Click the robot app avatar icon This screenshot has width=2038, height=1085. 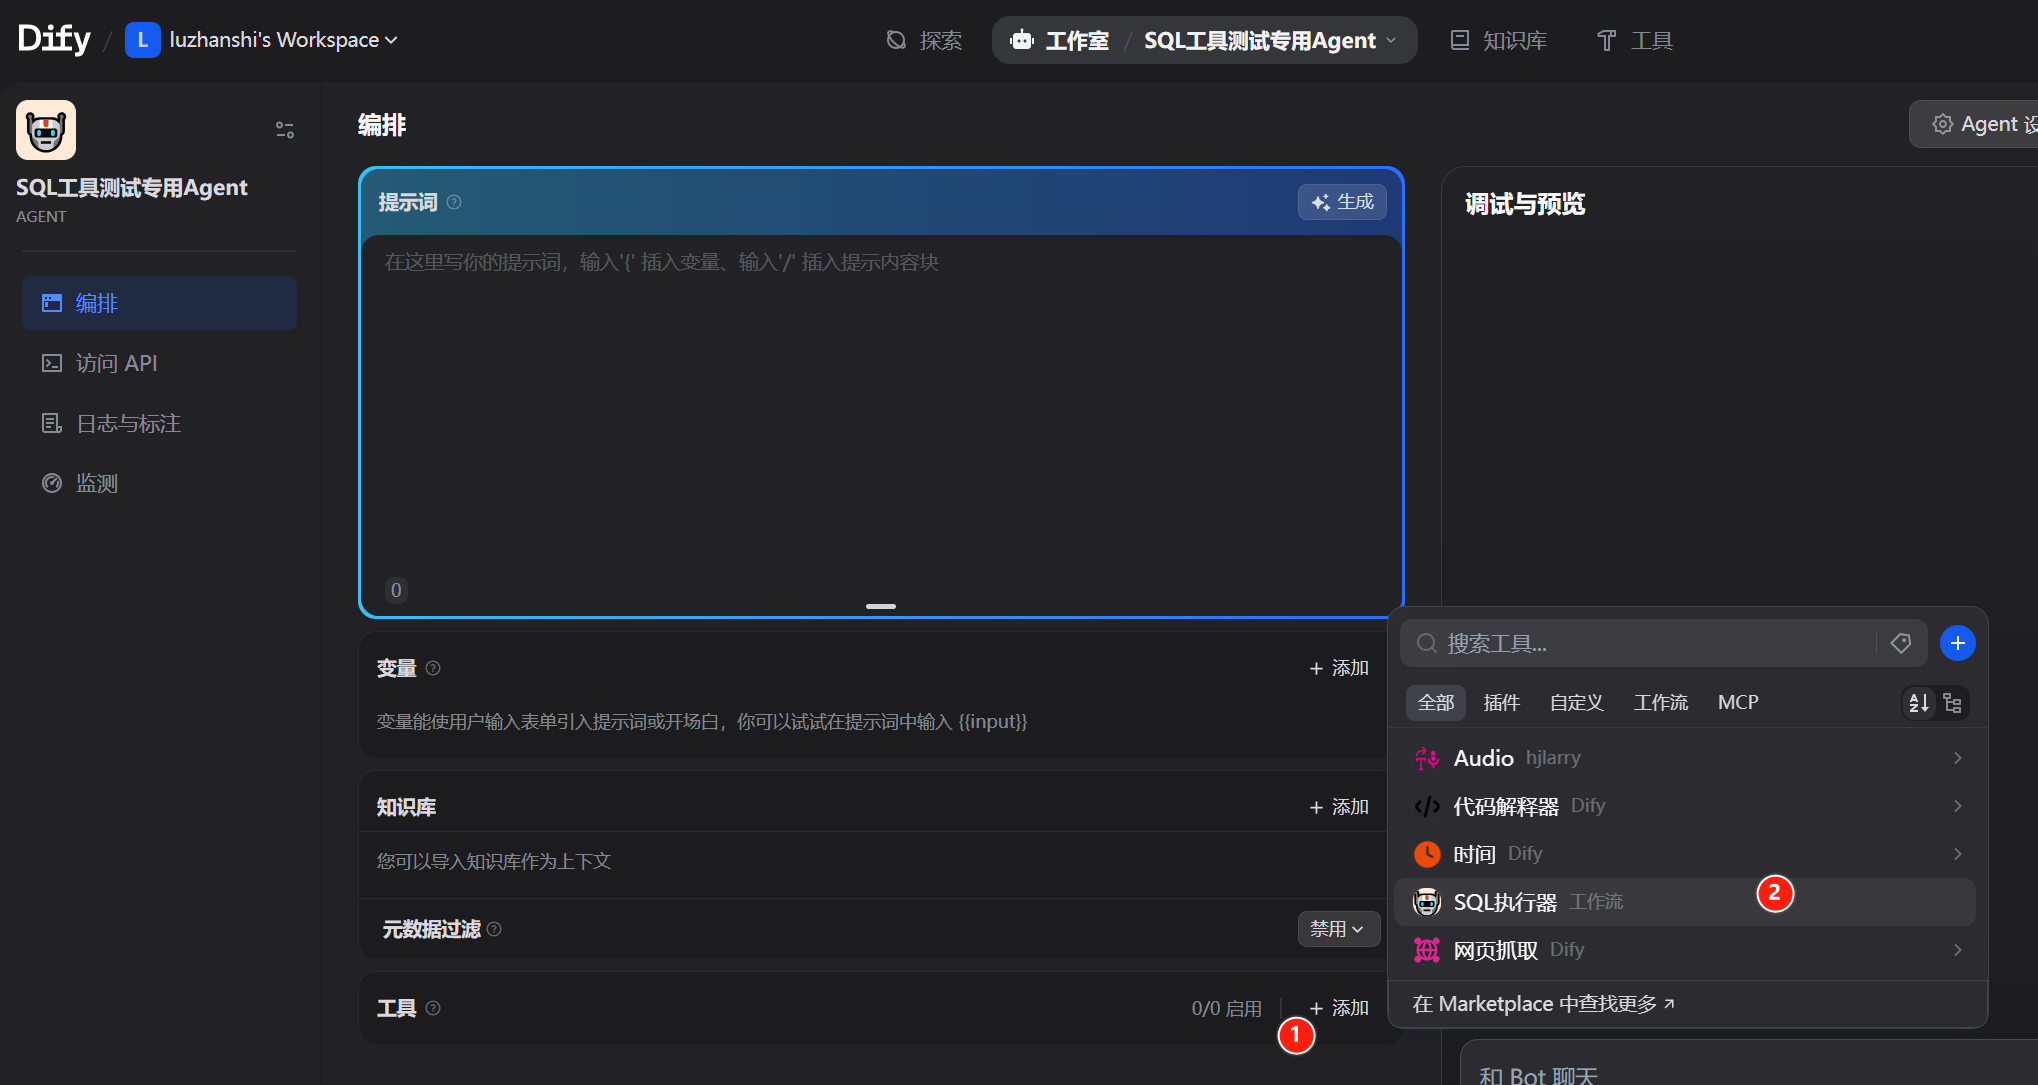click(46, 130)
